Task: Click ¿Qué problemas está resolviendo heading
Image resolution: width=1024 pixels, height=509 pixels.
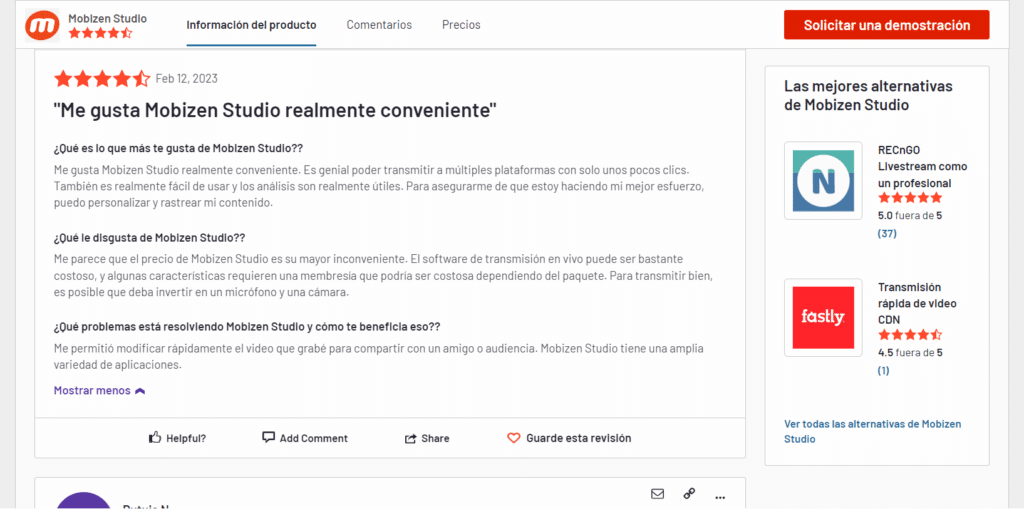Action: coord(247,325)
